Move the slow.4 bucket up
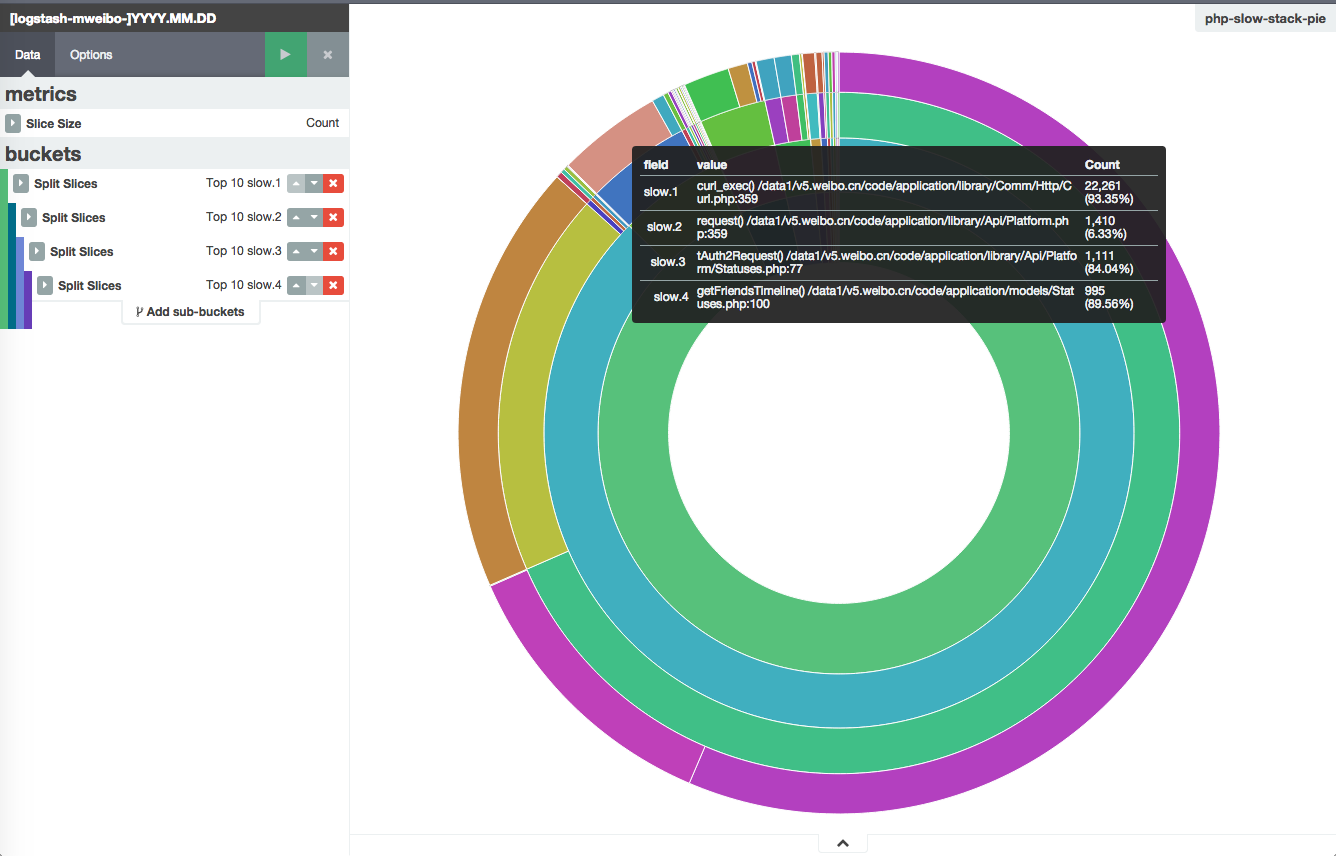This screenshot has width=1336, height=856. point(296,286)
